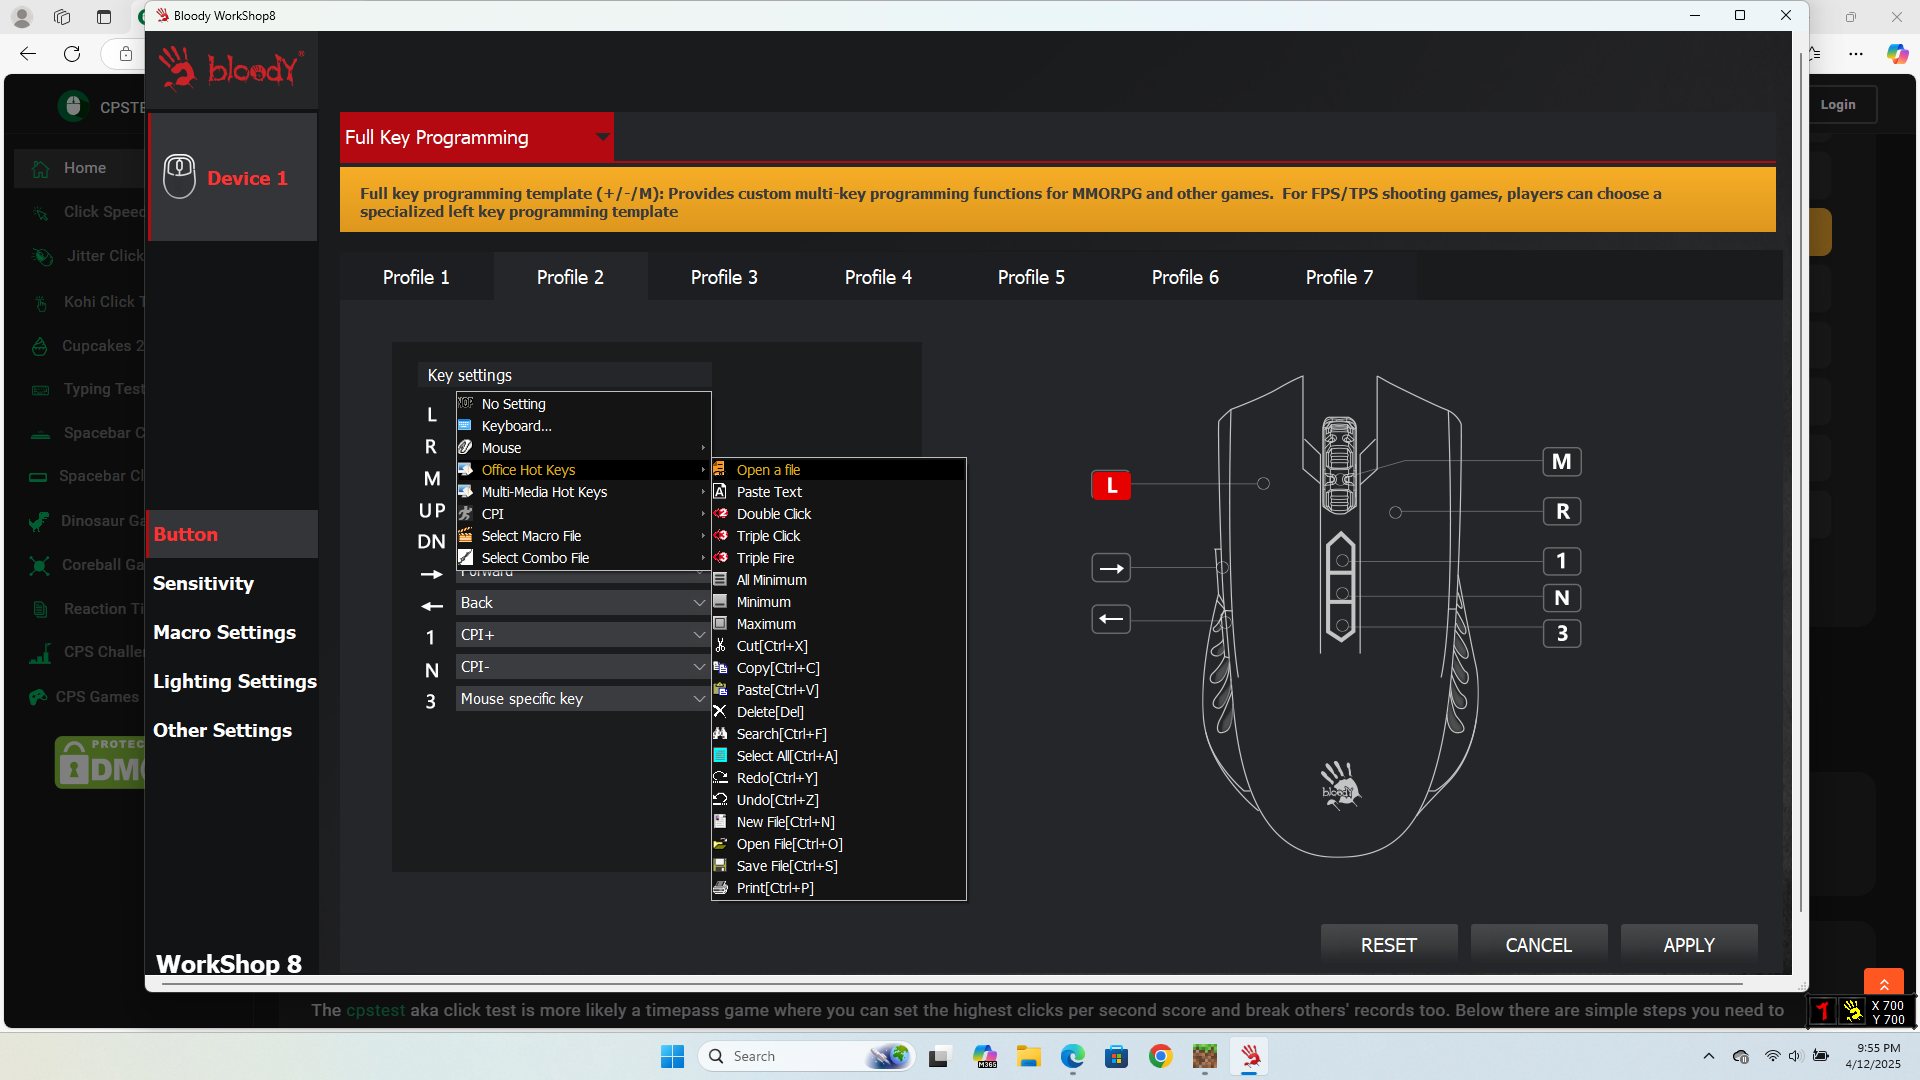Expand the Select Macro File submenu
1920x1080 pixels.
click(584, 536)
